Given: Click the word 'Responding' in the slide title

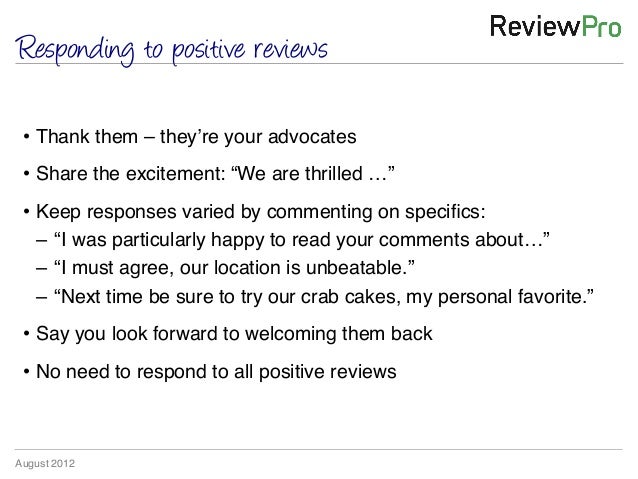Looking at the screenshot, I should pos(76,50).
